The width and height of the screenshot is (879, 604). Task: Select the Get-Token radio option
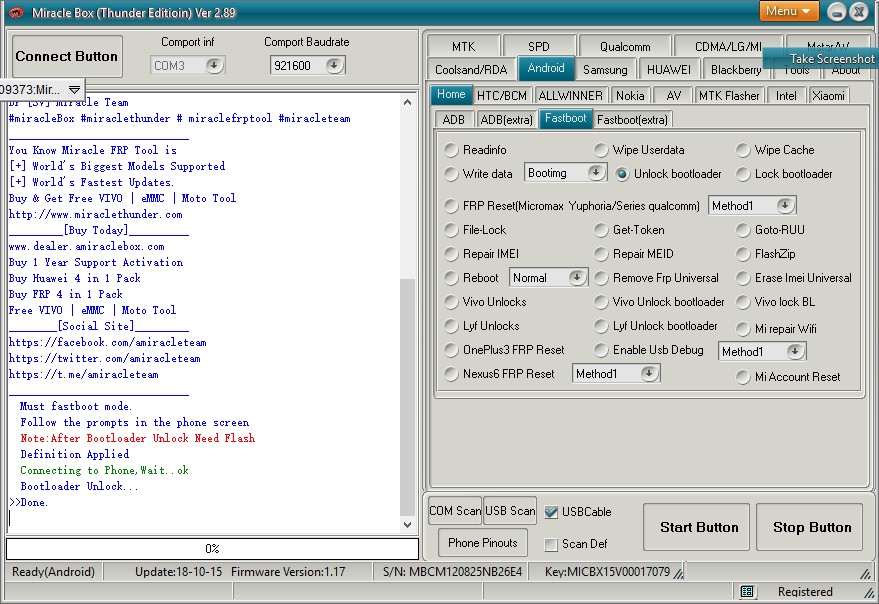(601, 230)
